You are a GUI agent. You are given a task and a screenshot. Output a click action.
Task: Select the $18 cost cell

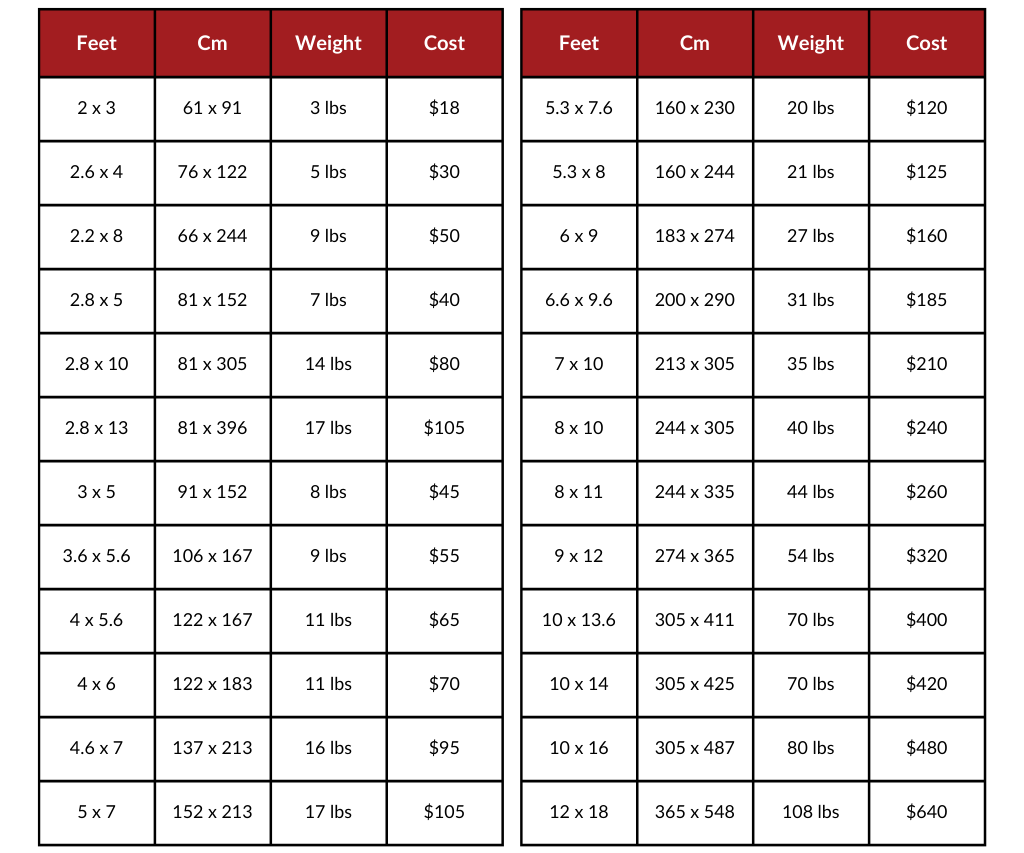[x=444, y=108]
